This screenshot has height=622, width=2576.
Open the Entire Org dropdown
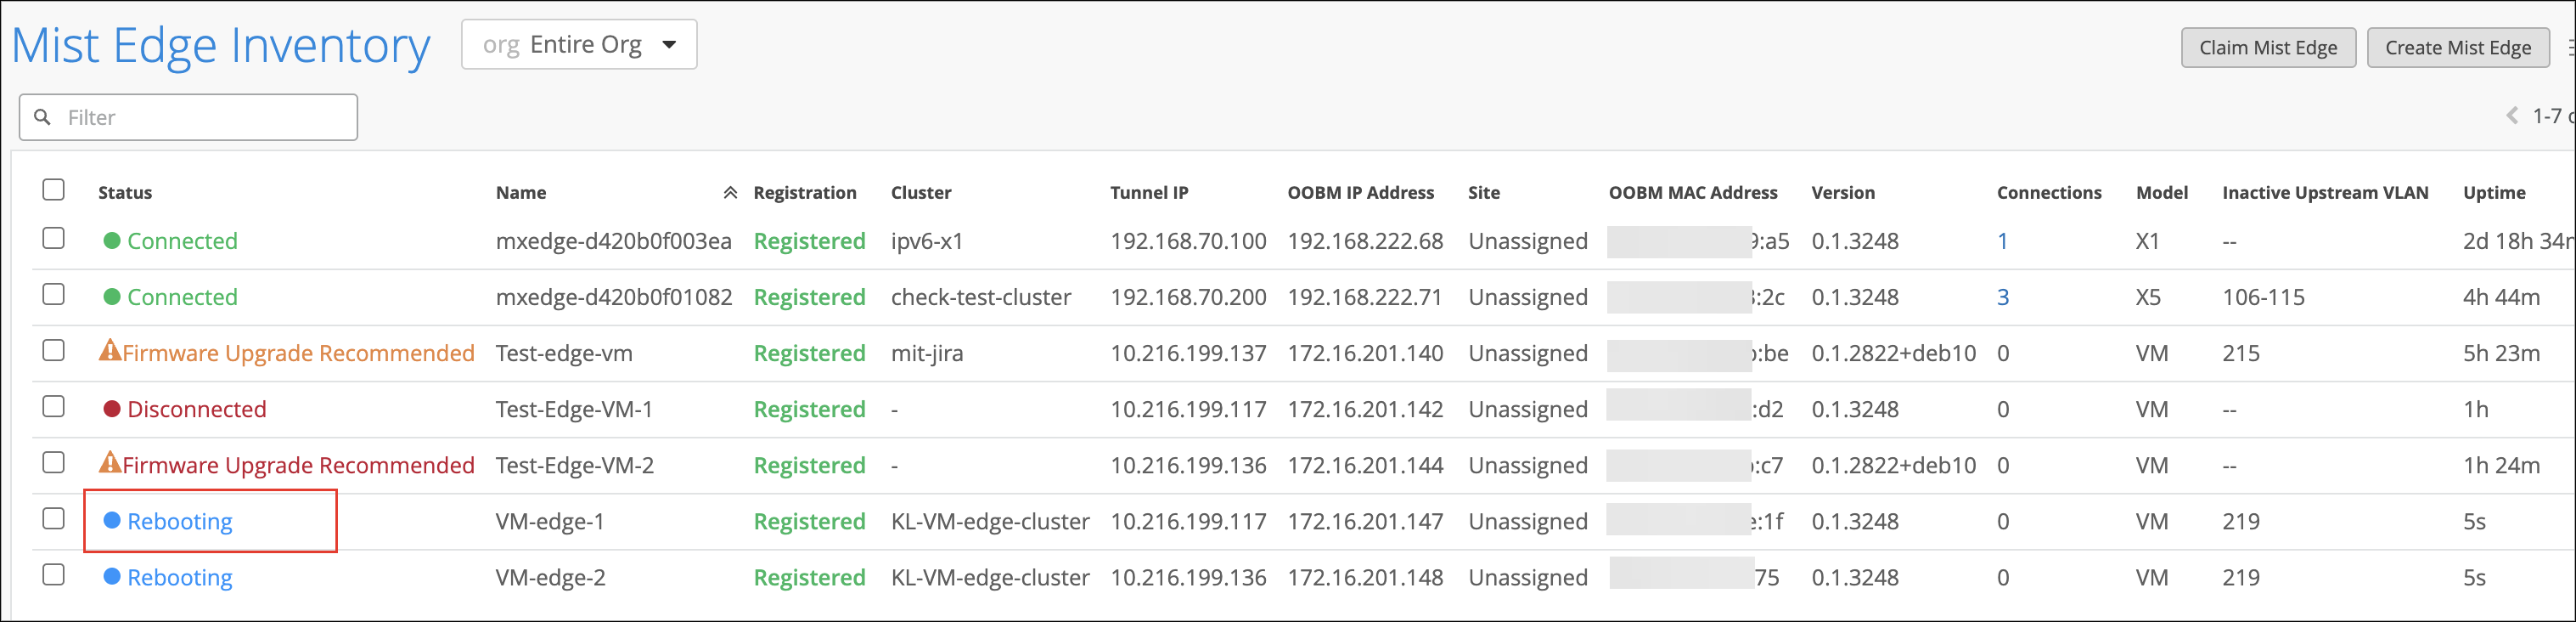click(579, 45)
